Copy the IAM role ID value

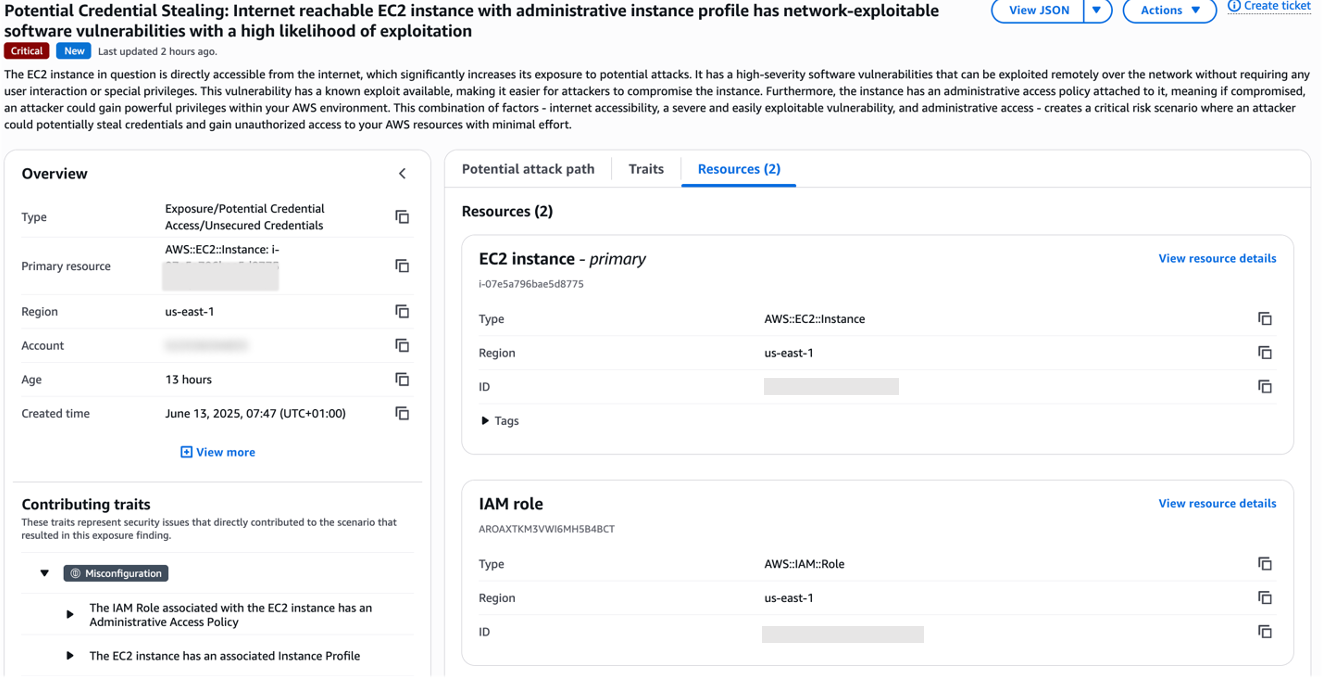[1265, 632]
